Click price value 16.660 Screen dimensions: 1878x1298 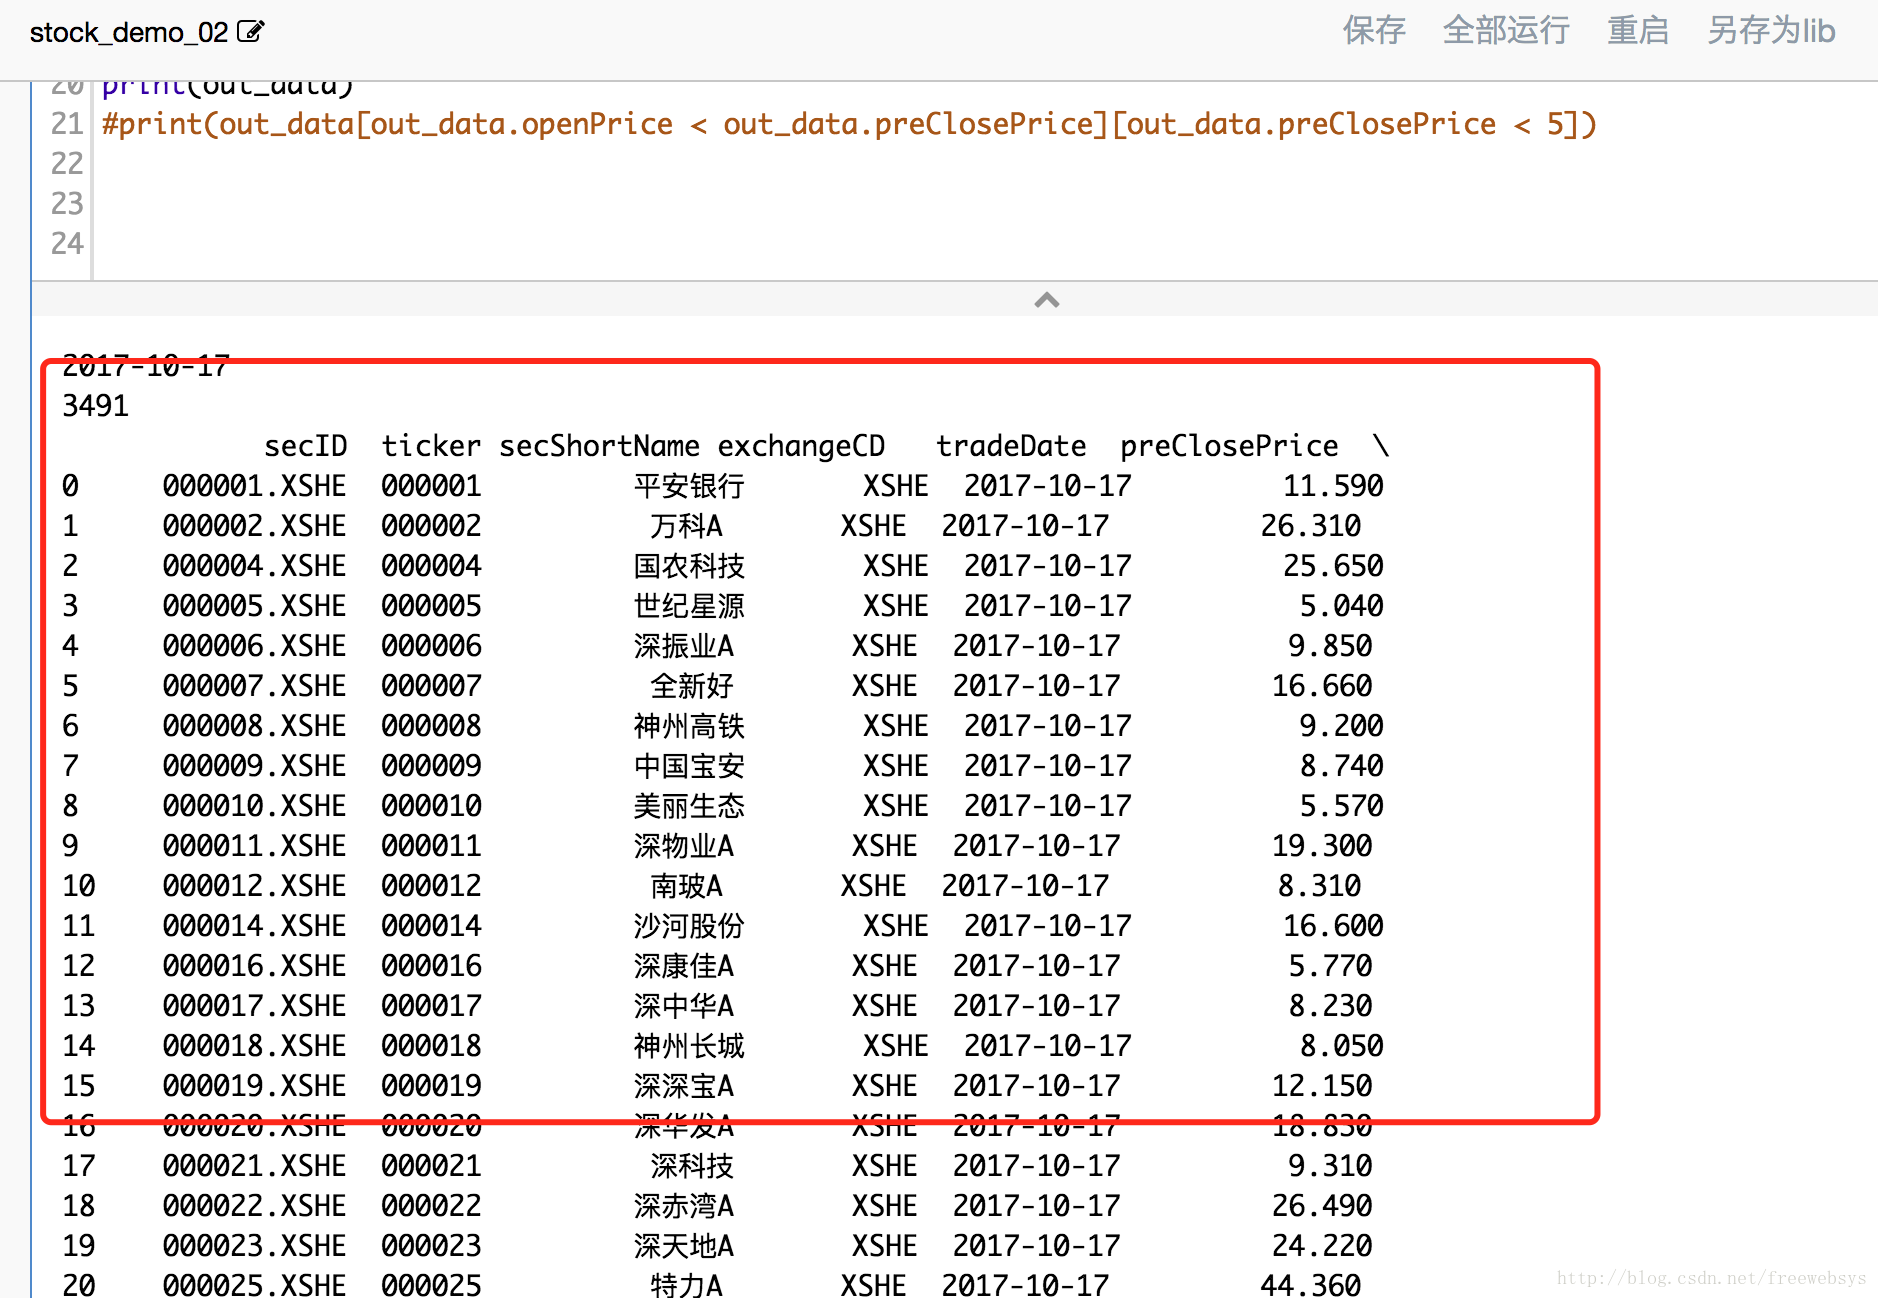click(x=1322, y=686)
